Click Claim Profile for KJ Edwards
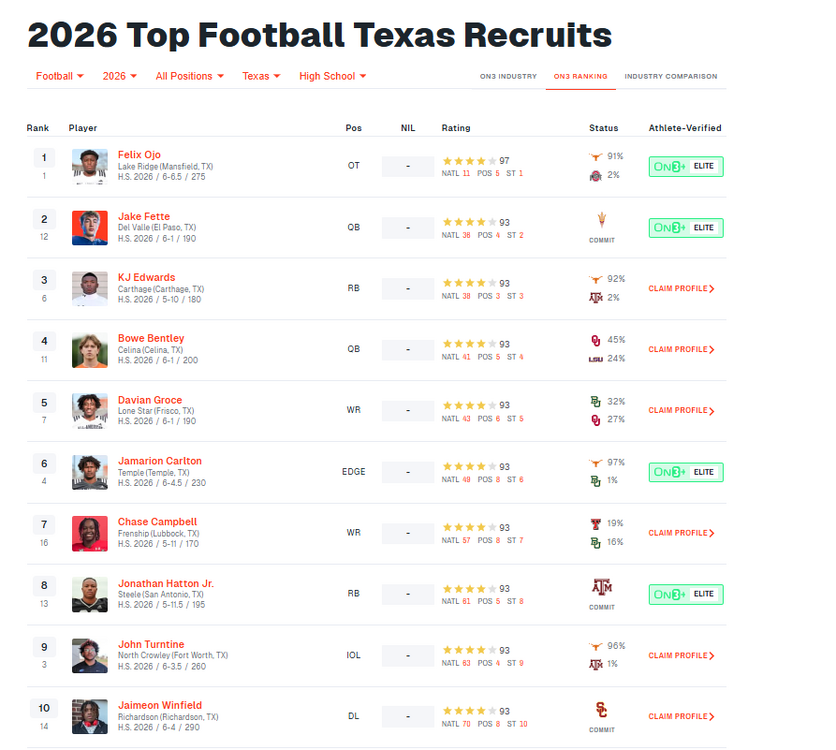 [x=681, y=289]
